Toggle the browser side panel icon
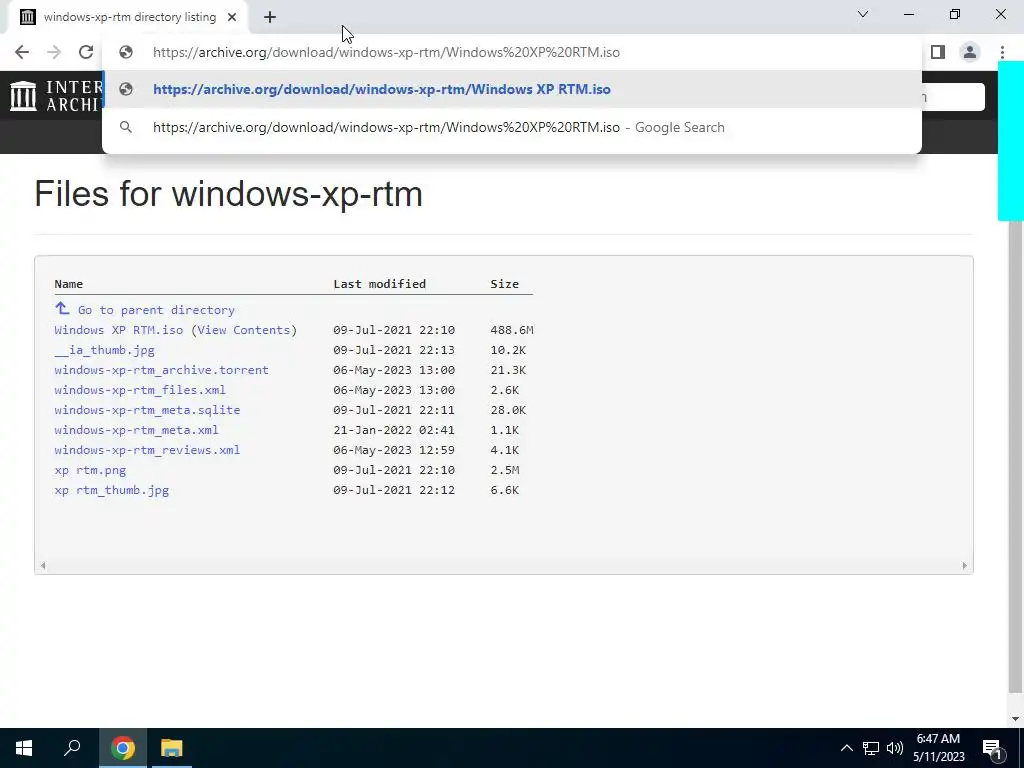This screenshot has height=768, width=1024. click(x=938, y=52)
